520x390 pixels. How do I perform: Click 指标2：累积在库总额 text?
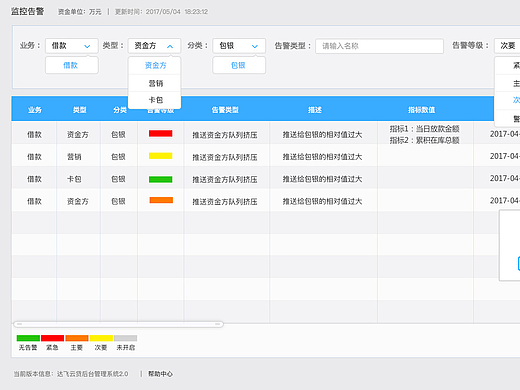click(x=424, y=140)
